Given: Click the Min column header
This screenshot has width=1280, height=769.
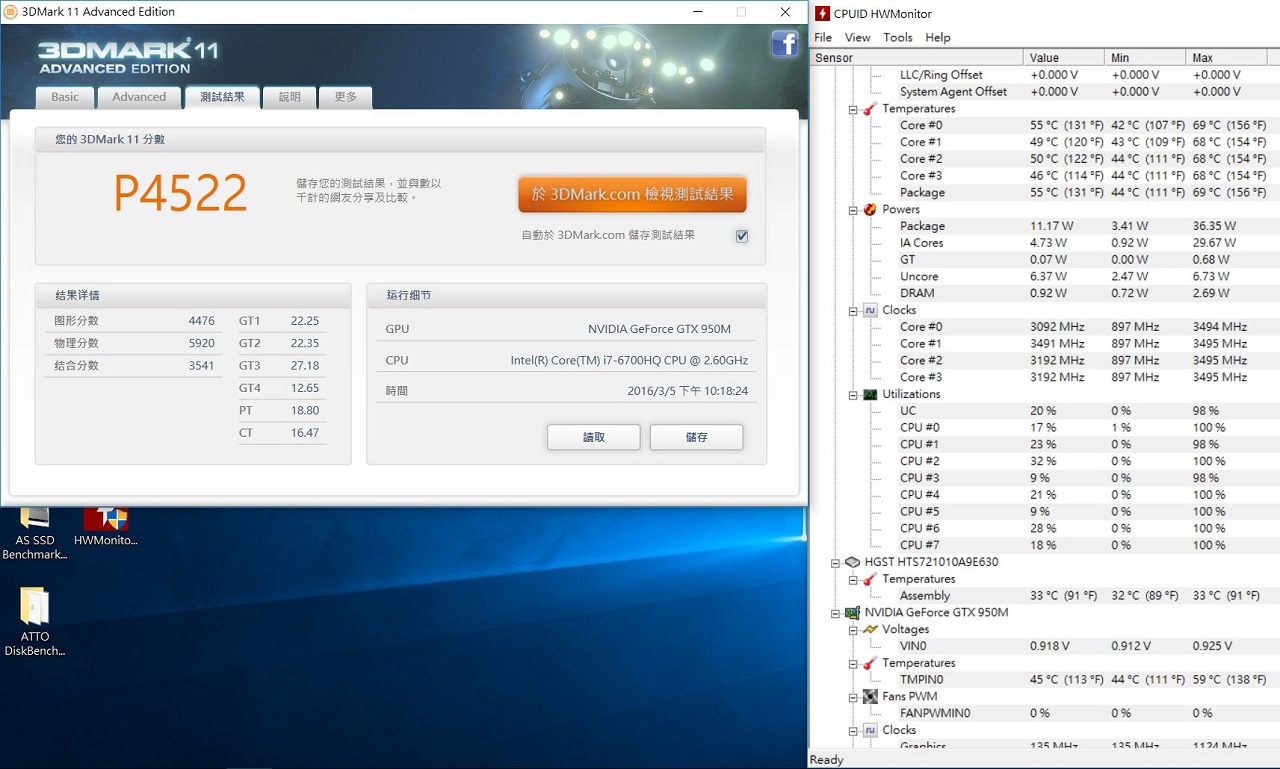Looking at the screenshot, I should pos(1146,58).
